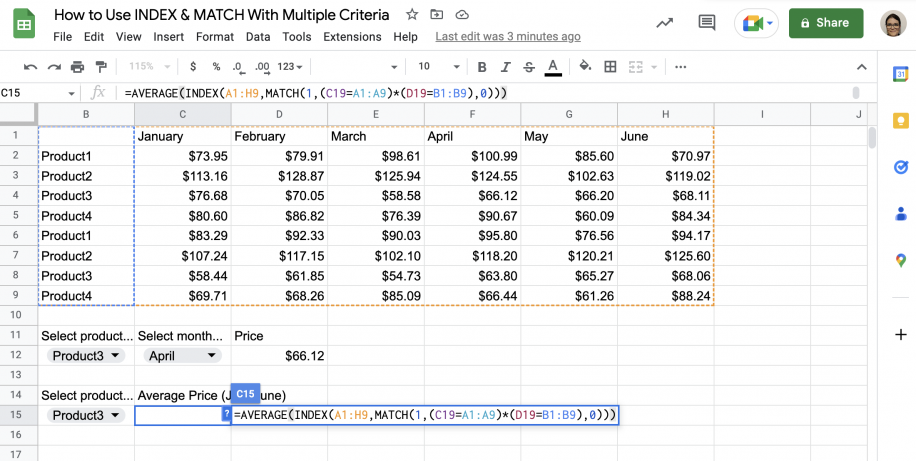Activate the paint format tool
The height and width of the screenshot is (461, 916).
tap(101, 67)
